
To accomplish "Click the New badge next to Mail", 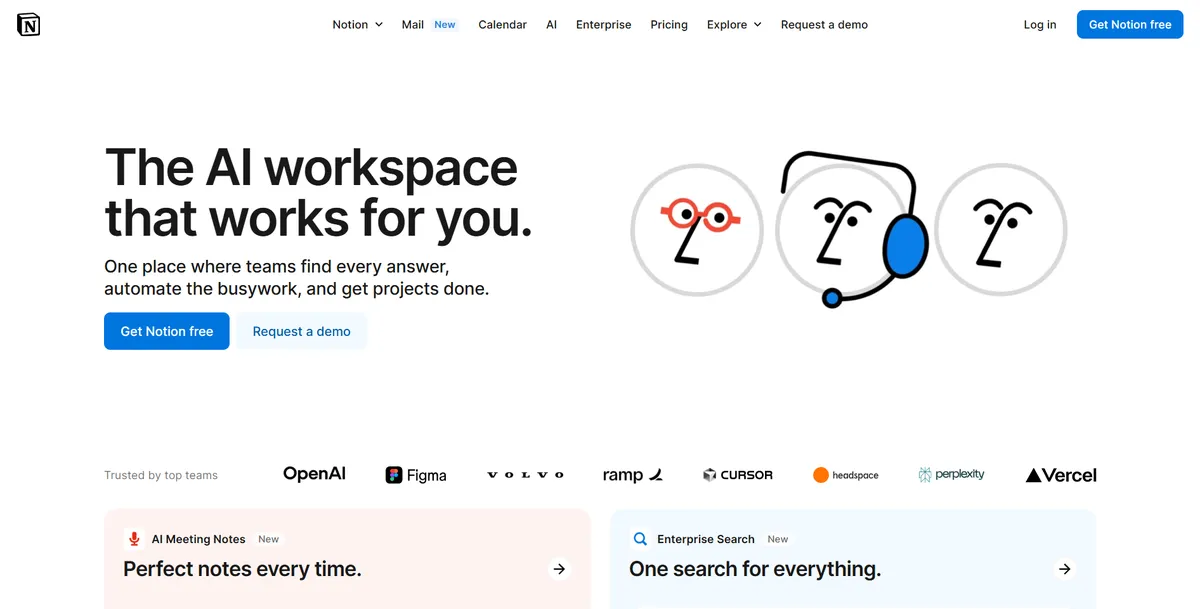I will (x=445, y=25).
